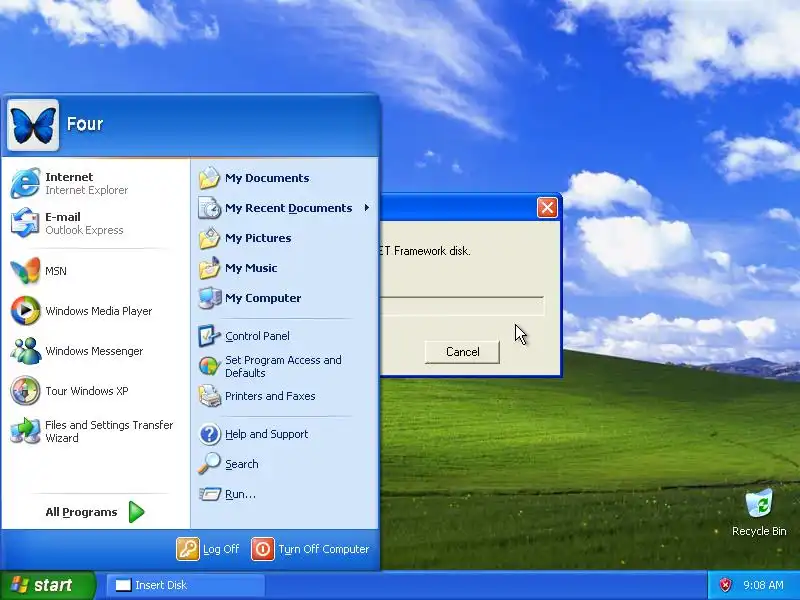Click the Help and Support question mark icon
Screen dimensions: 800x600
209,434
